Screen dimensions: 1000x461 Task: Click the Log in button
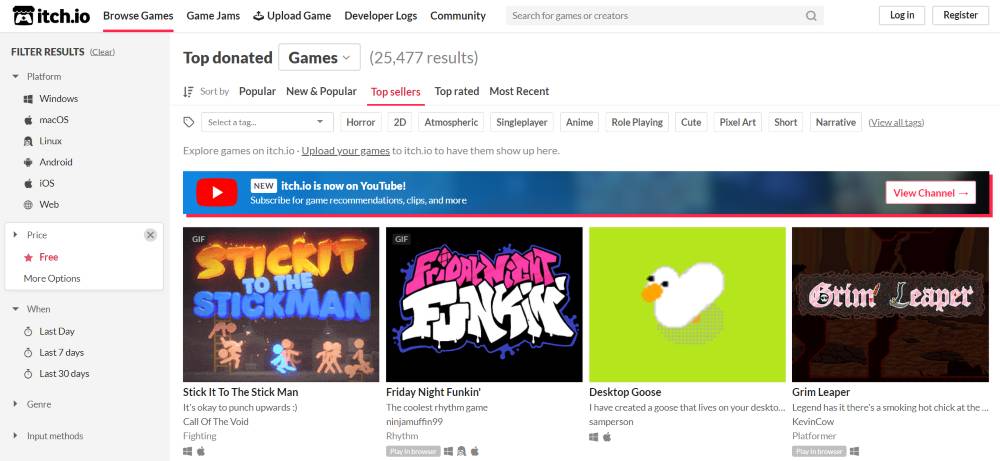pyautogui.click(x=902, y=15)
